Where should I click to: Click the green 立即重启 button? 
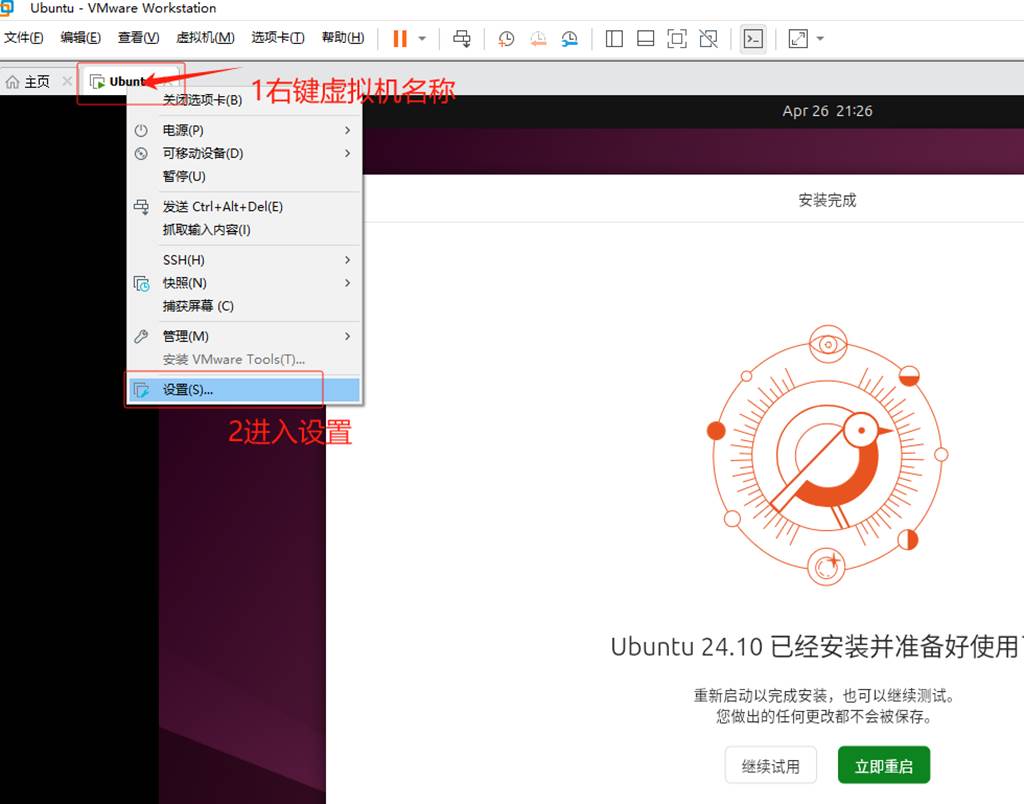[x=884, y=765]
